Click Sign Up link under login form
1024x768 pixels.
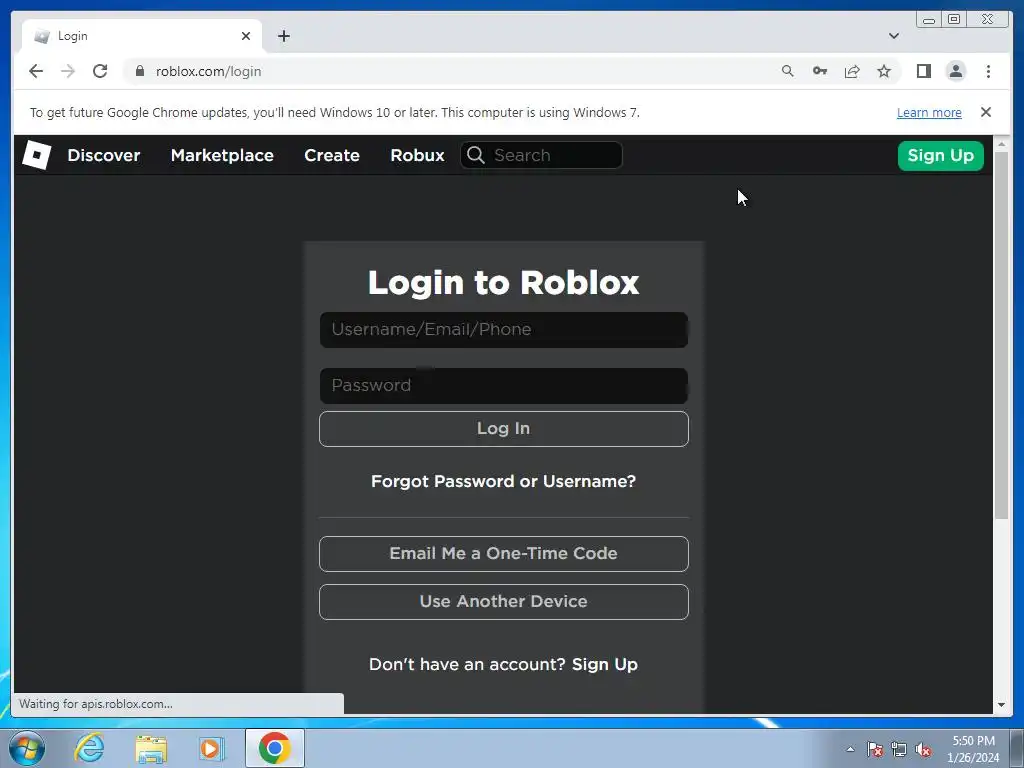[x=605, y=664]
